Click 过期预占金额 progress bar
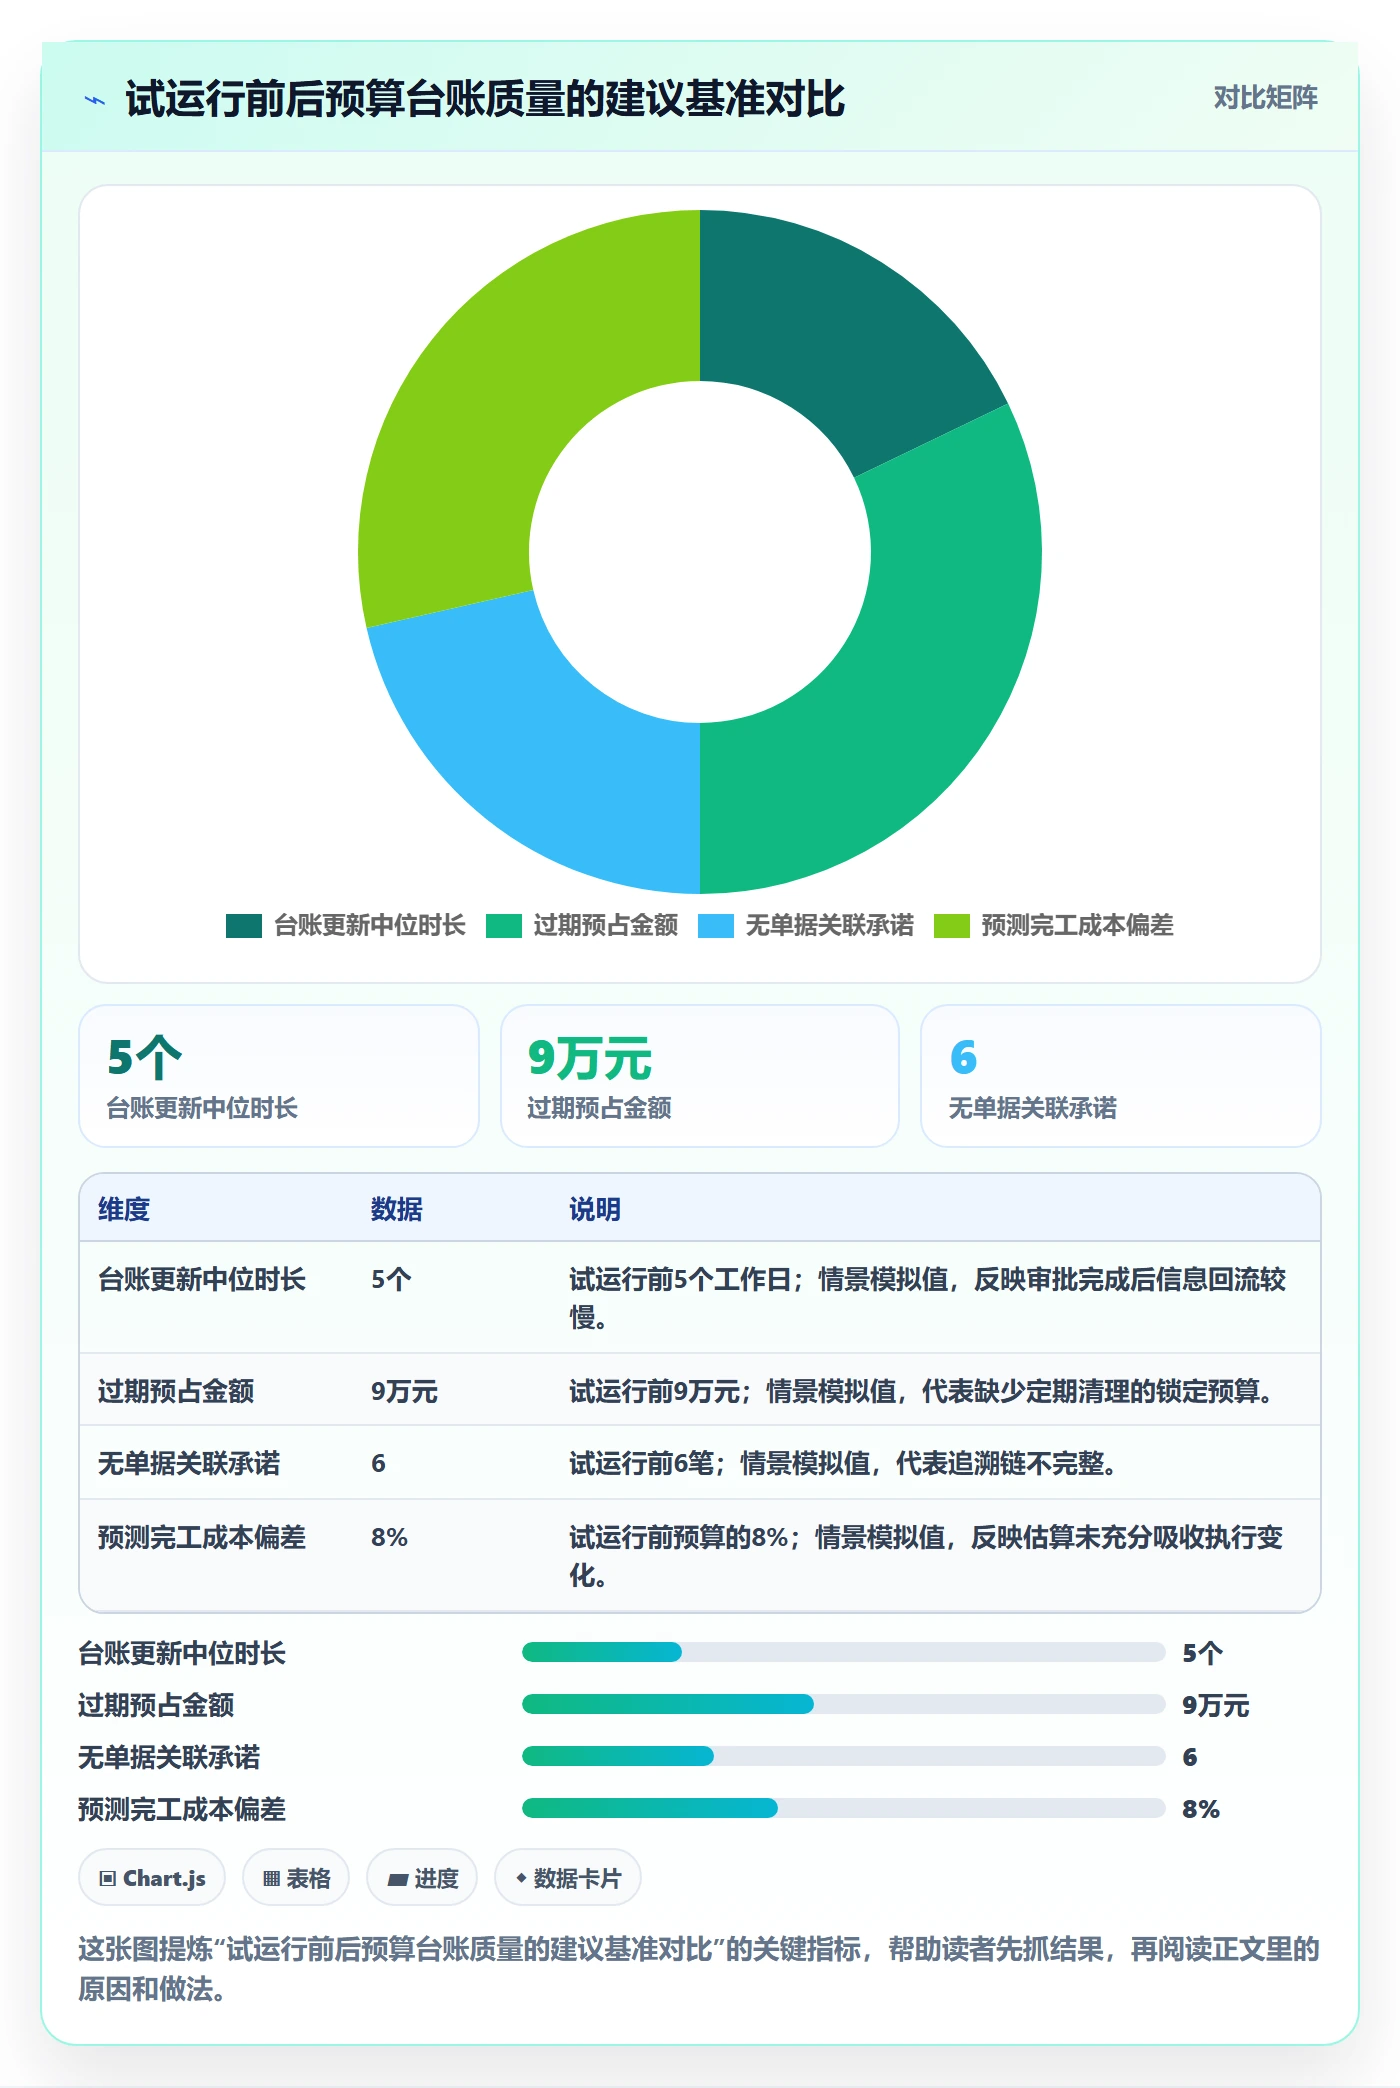This screenshot has width=1400, height=2088. click(x=843, y=1704)
